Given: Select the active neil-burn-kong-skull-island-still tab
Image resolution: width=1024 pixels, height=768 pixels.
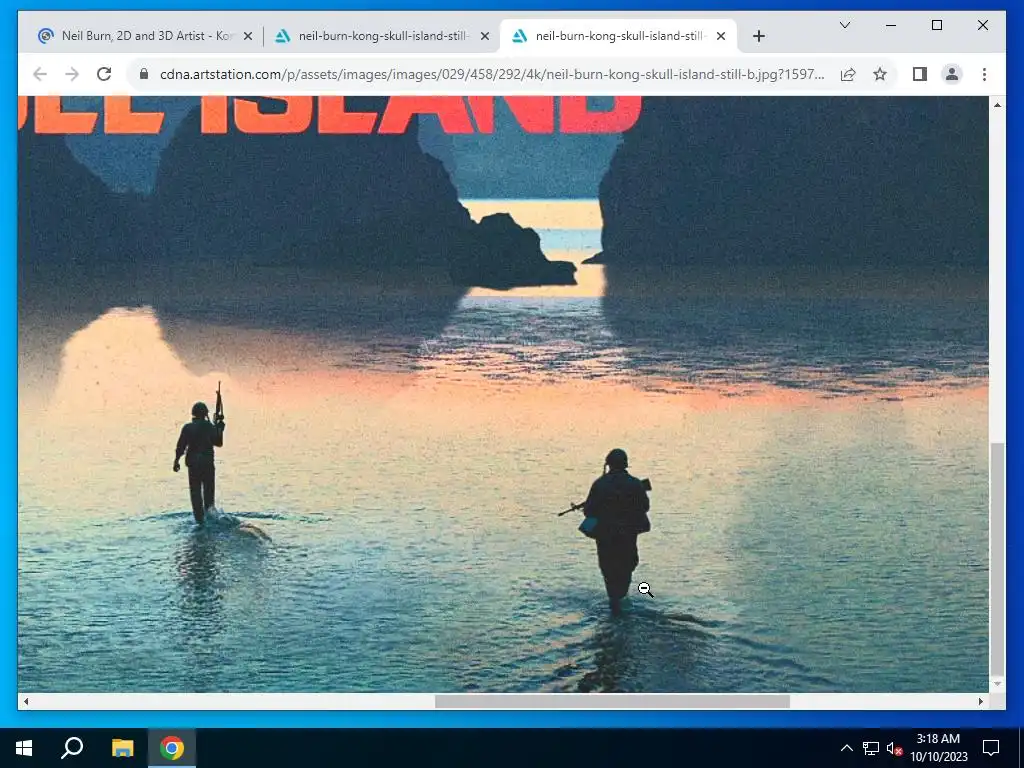Looking at the screenshot, I should pos(618,36).
